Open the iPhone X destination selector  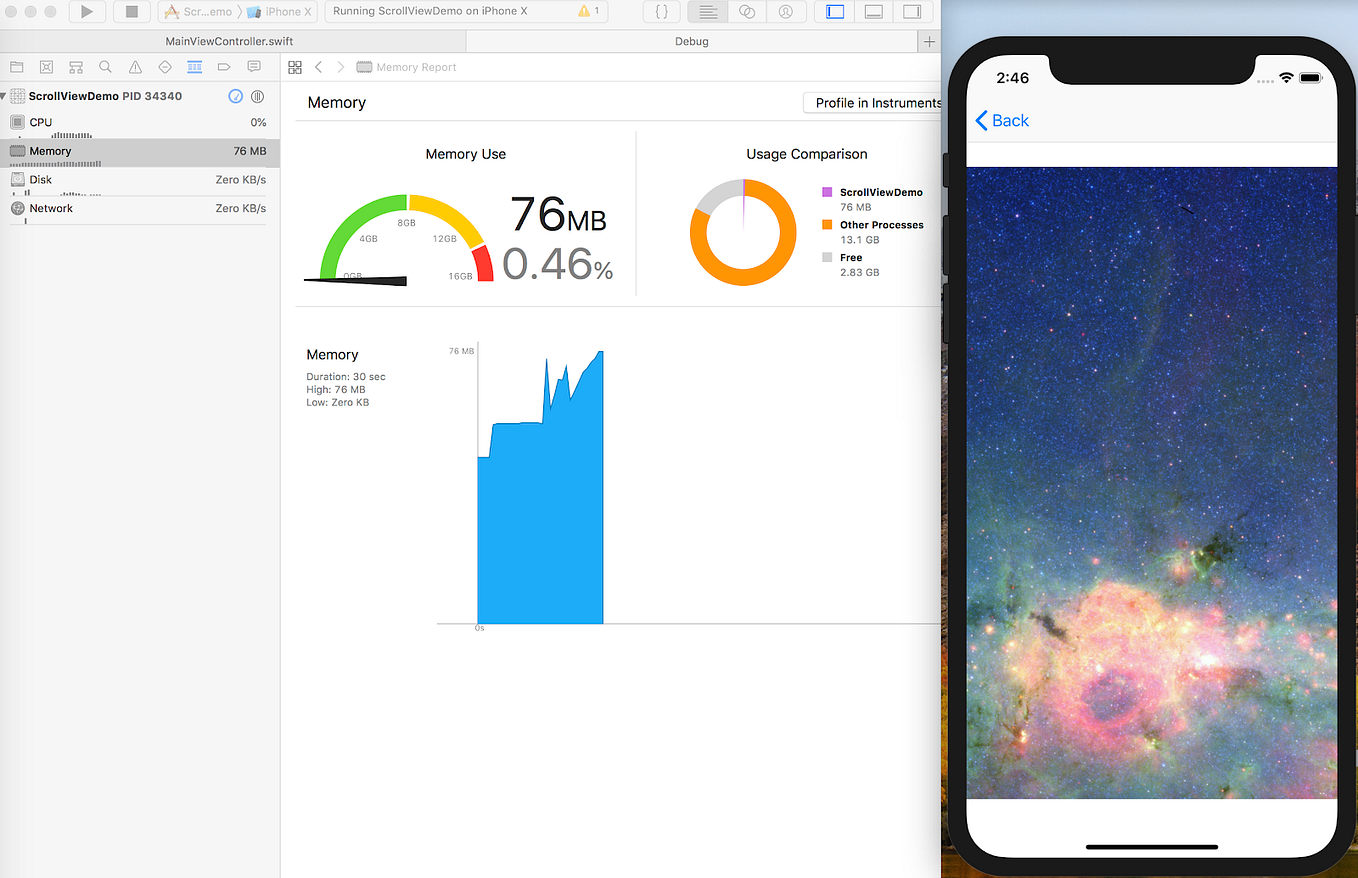(x=280, y=12)
